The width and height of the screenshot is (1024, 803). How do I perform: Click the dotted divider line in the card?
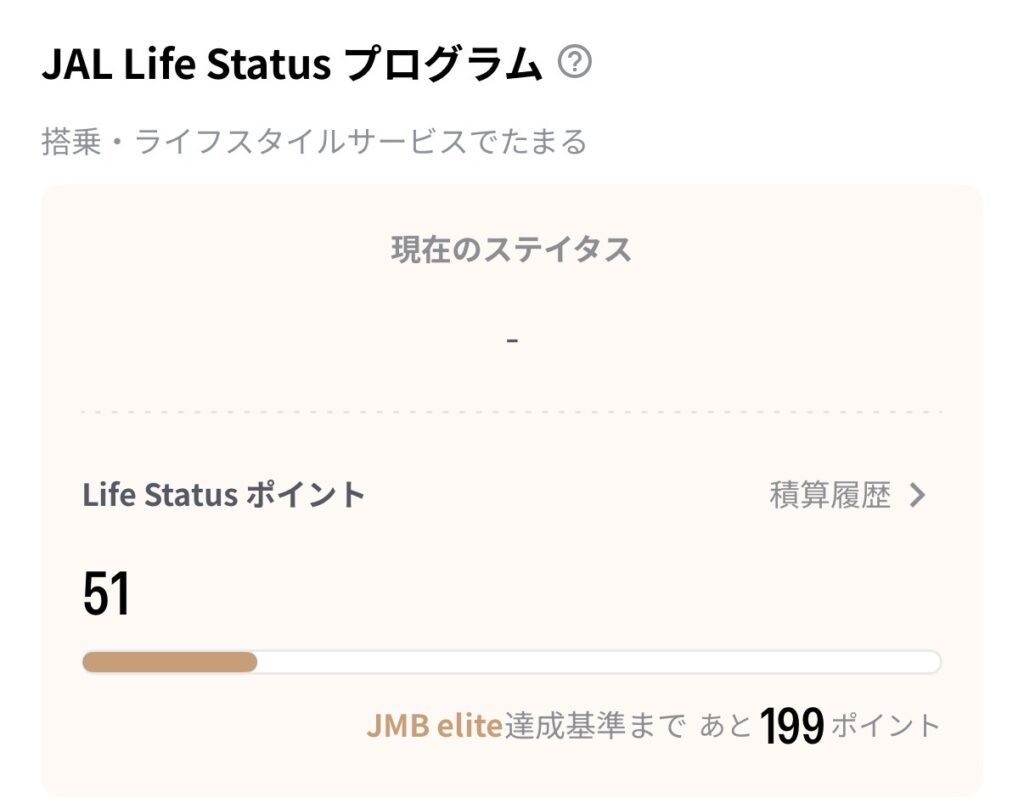coord(511,411)
